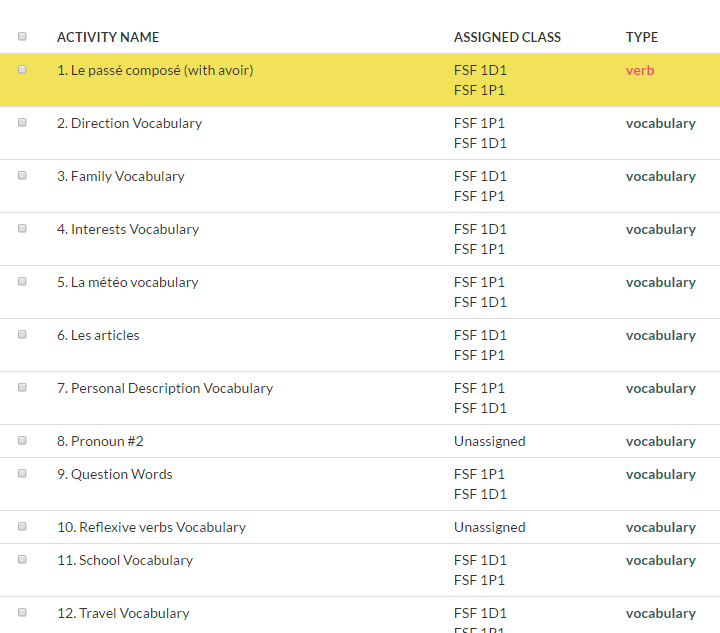Select the Pronoun #2 row checkbox
720x633 pixels.
[x=22, y=441]
